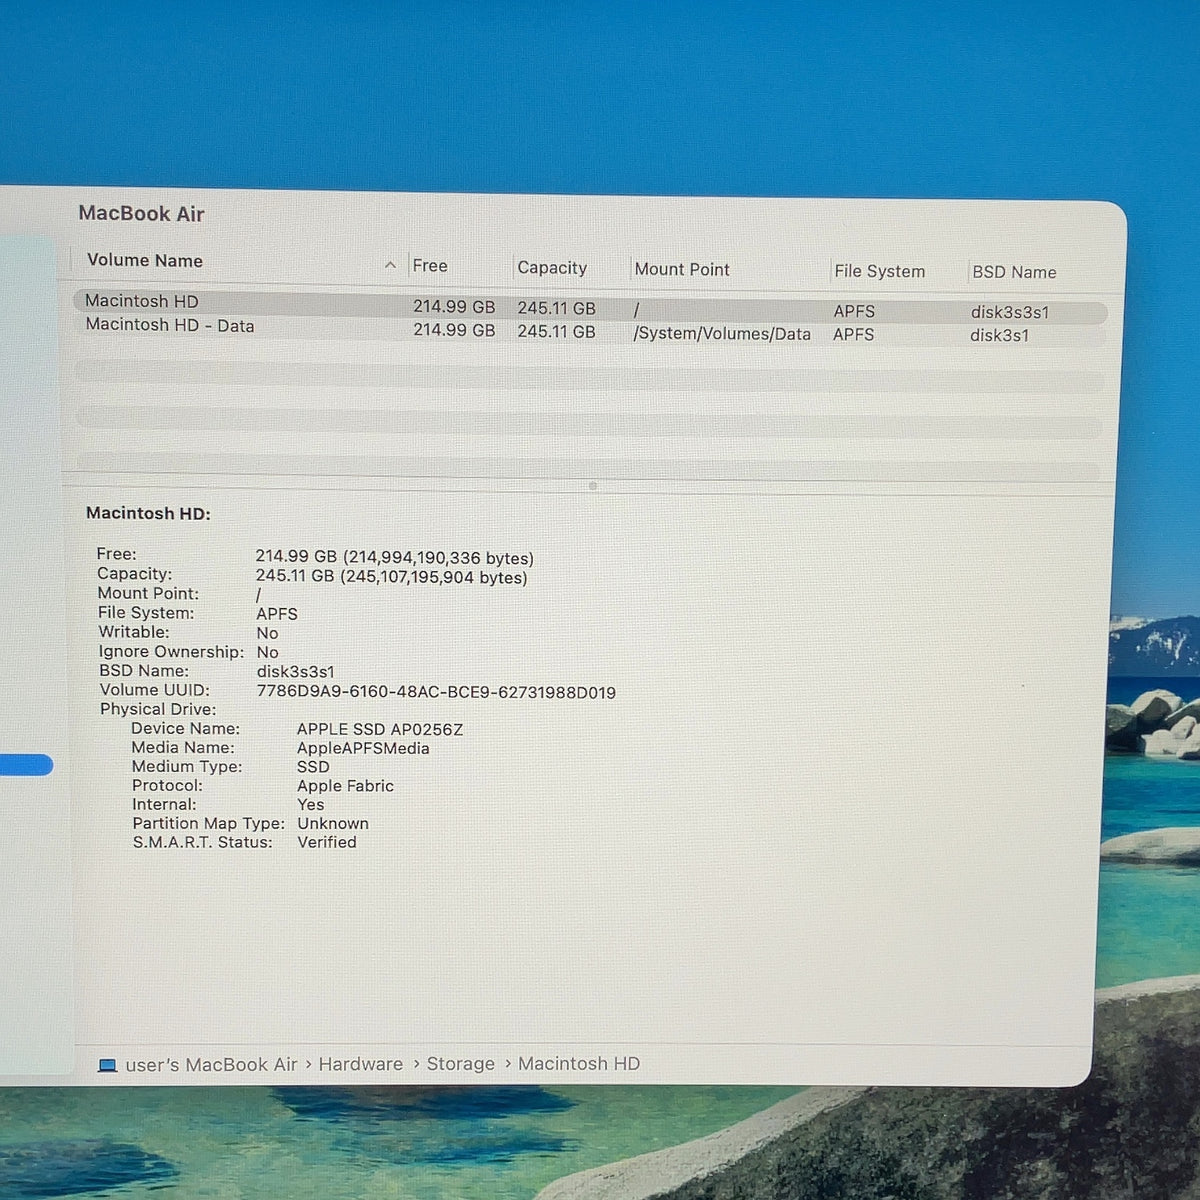Select the Macintosh HD volume row
Screen dimensions: 1200x1200
click(590, 307)
